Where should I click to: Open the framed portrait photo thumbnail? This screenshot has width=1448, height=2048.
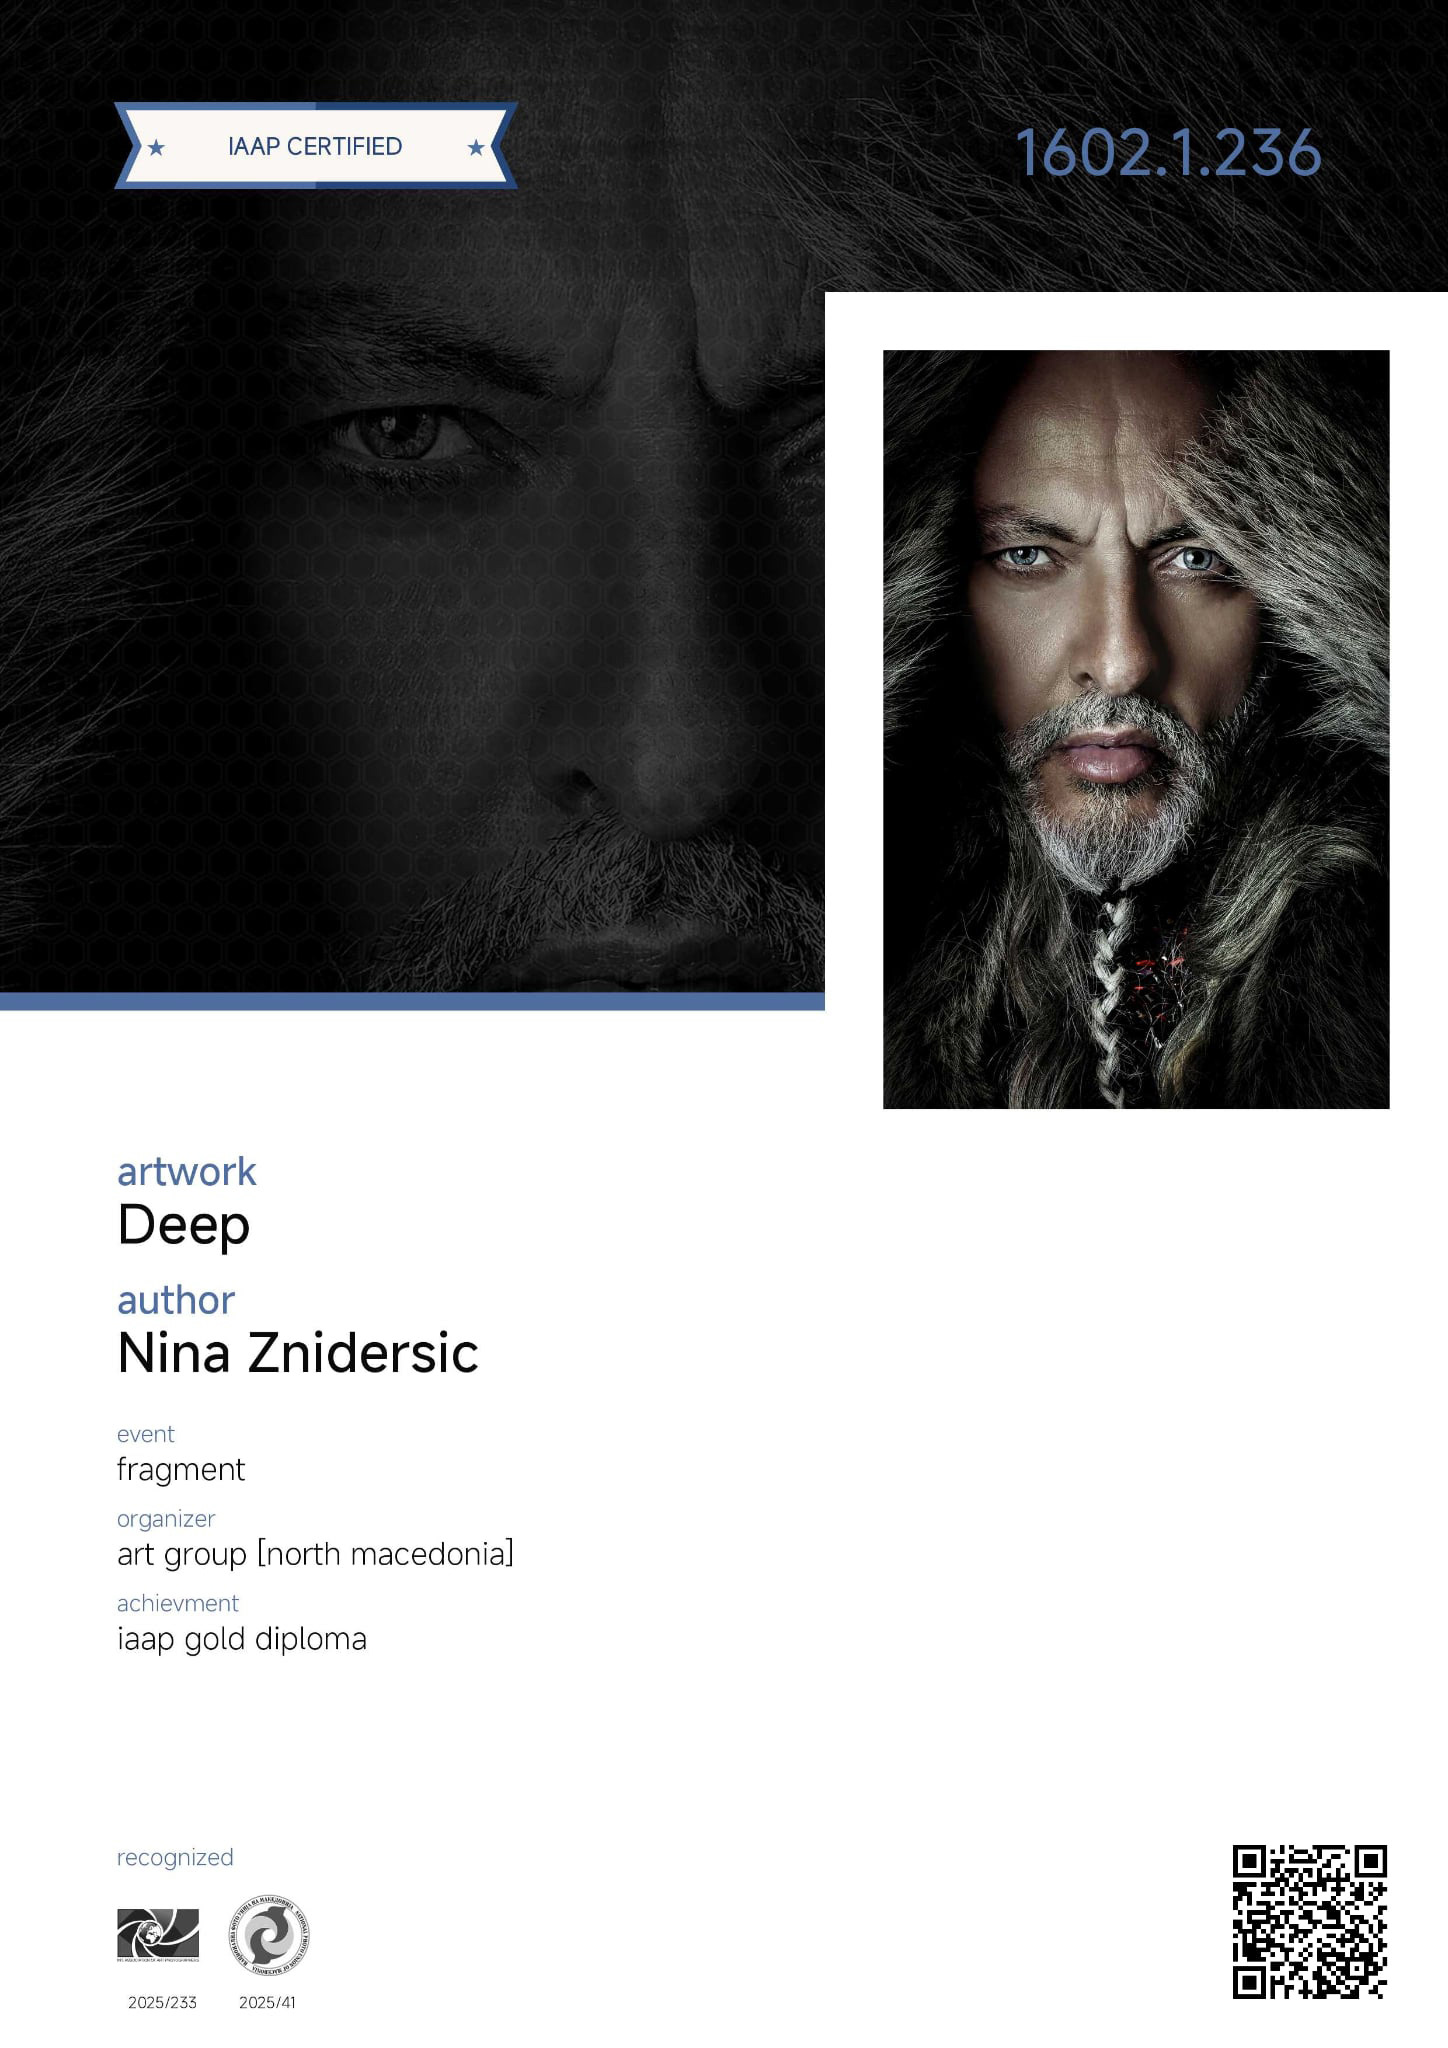(1136, 729)
